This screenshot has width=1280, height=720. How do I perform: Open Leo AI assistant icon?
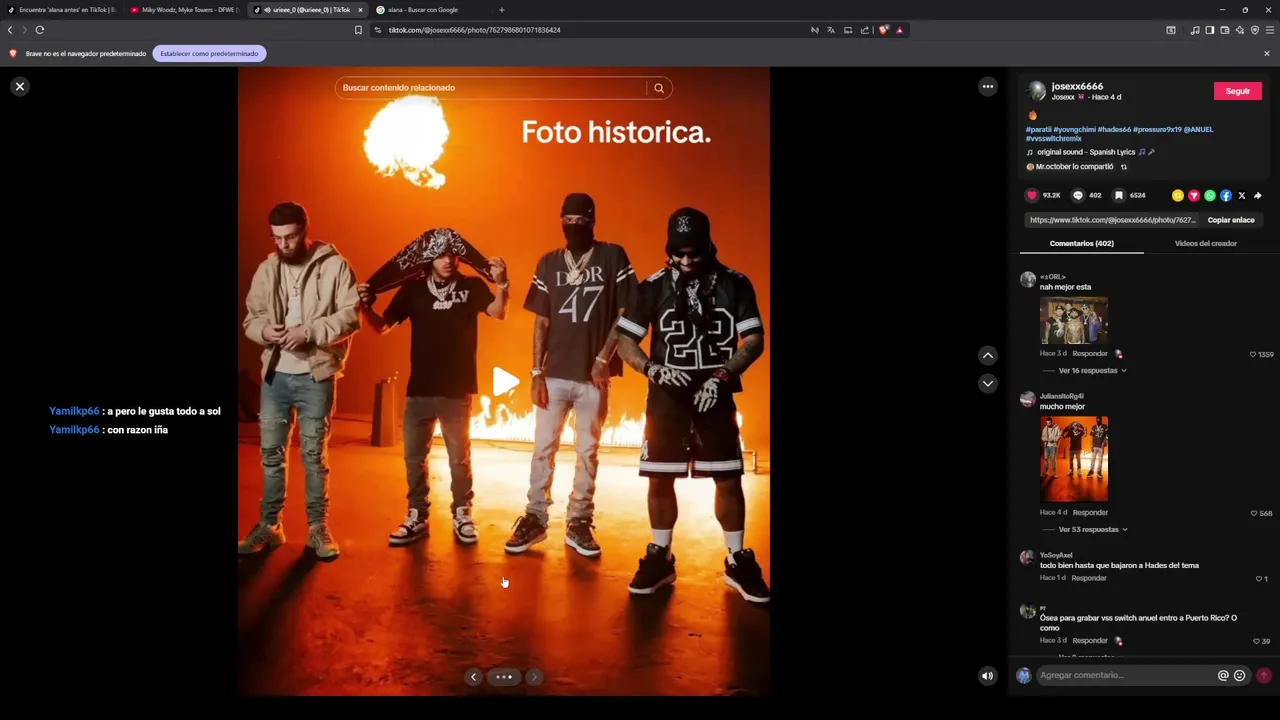point(1239,30)
